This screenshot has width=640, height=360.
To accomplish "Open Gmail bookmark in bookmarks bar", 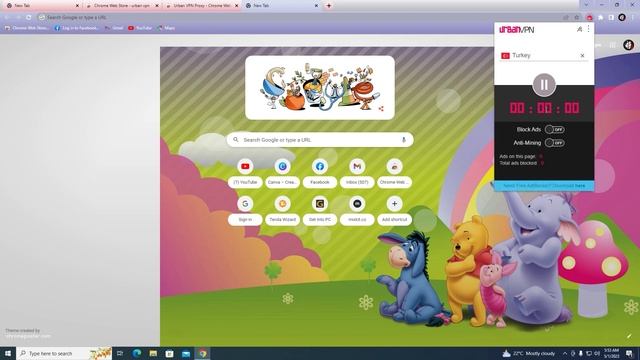I will (x=114, y=28).
